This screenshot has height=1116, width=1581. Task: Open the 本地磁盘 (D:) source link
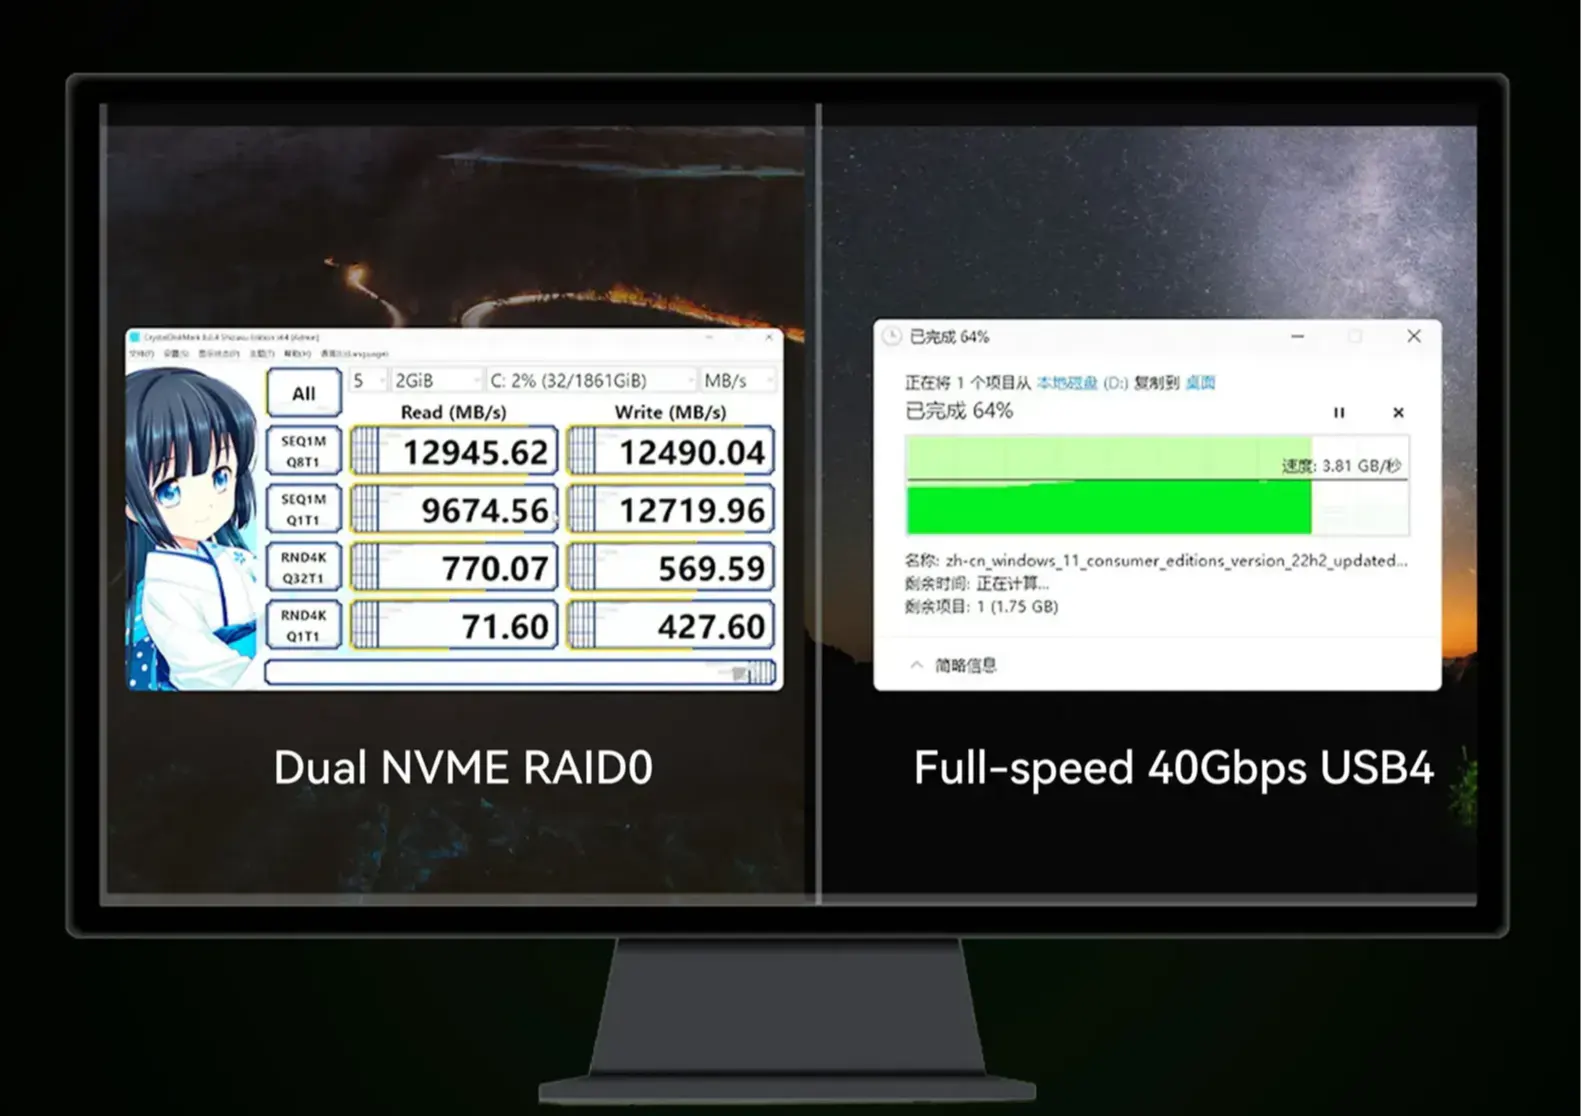pos(1082,383)
